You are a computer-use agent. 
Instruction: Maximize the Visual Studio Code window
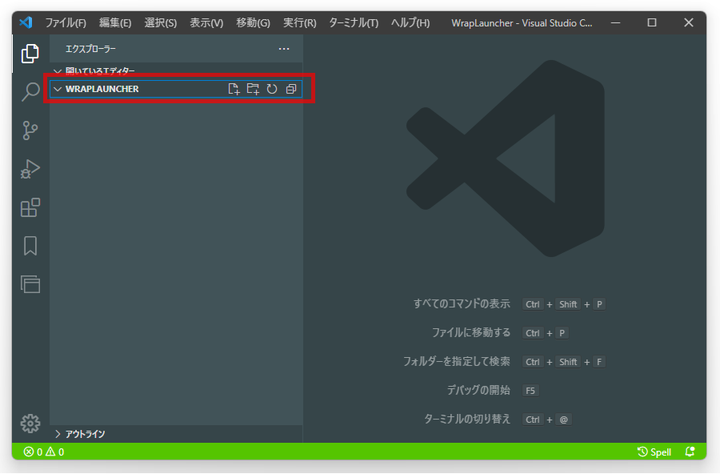tap(652, 23)
